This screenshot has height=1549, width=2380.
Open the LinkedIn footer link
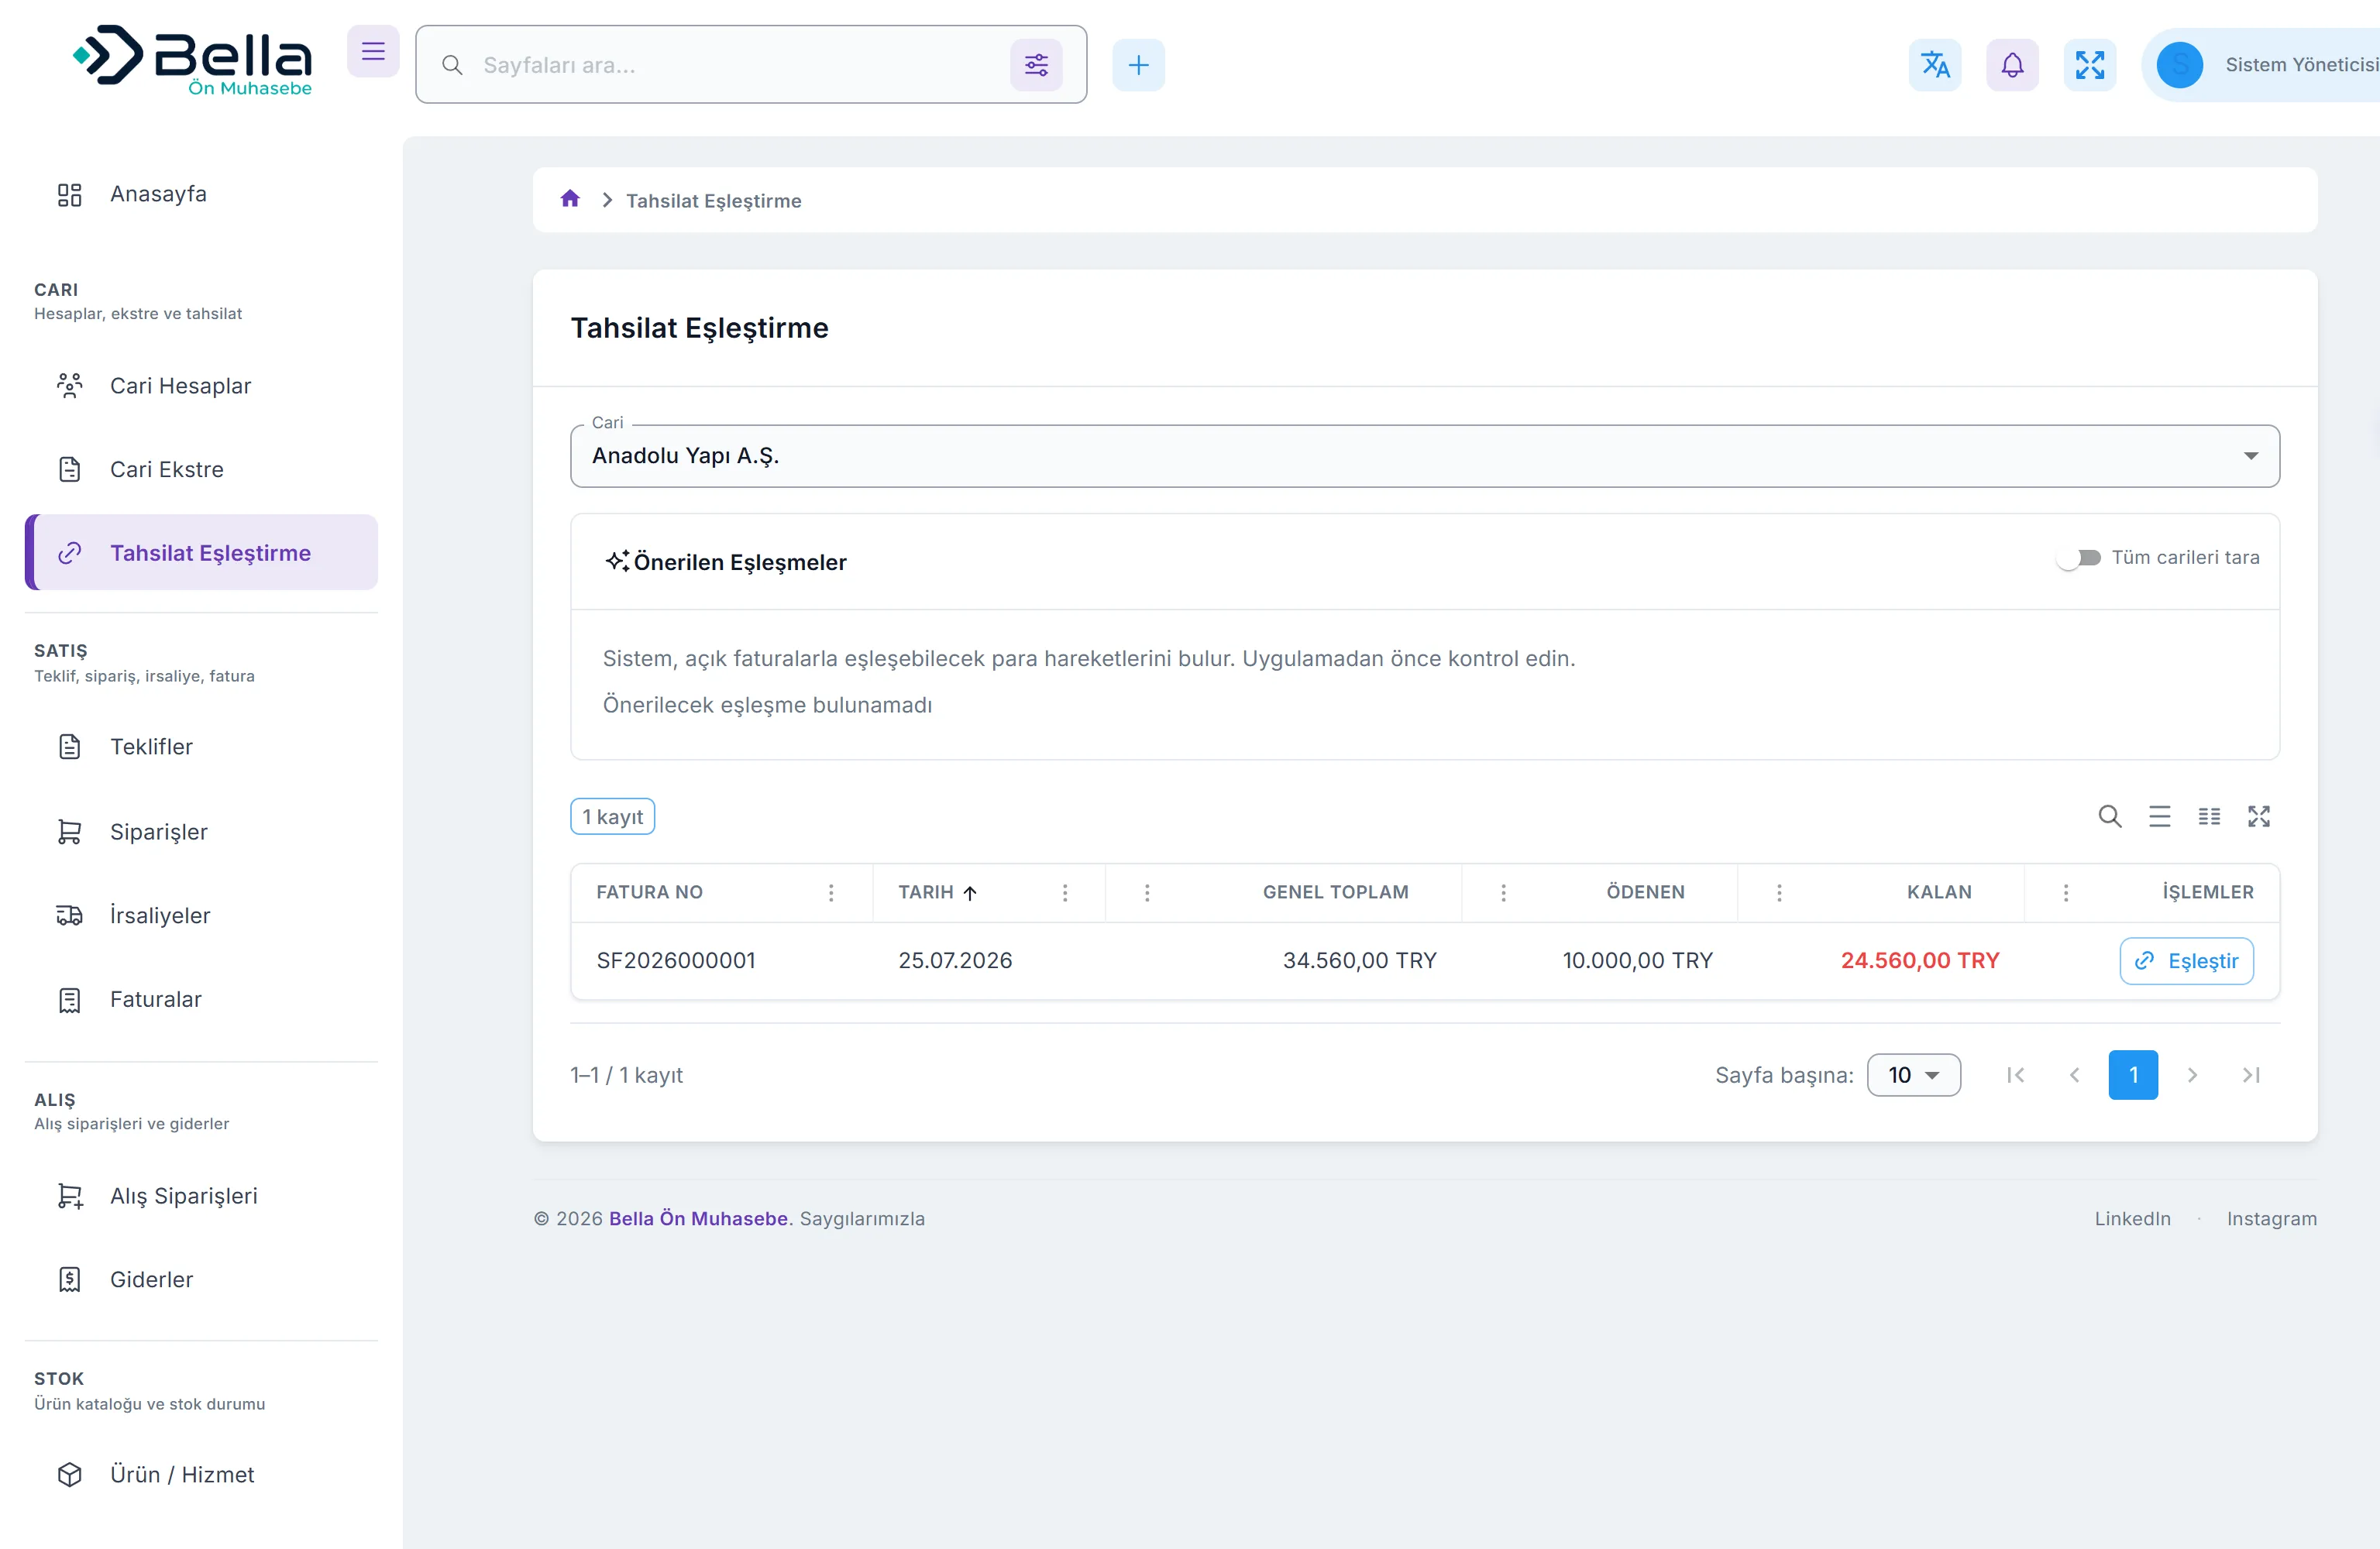[2132, 1219]
